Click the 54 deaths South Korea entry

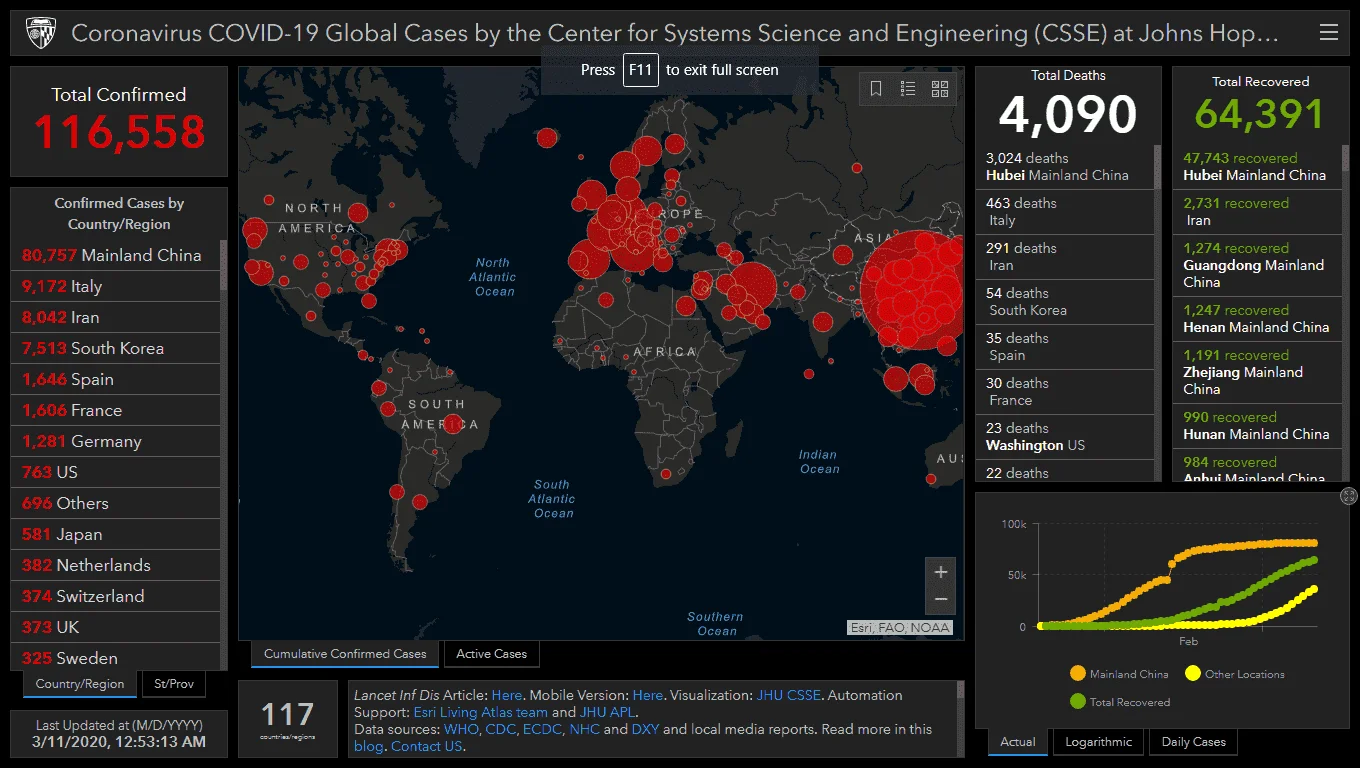pos(1066,302)
